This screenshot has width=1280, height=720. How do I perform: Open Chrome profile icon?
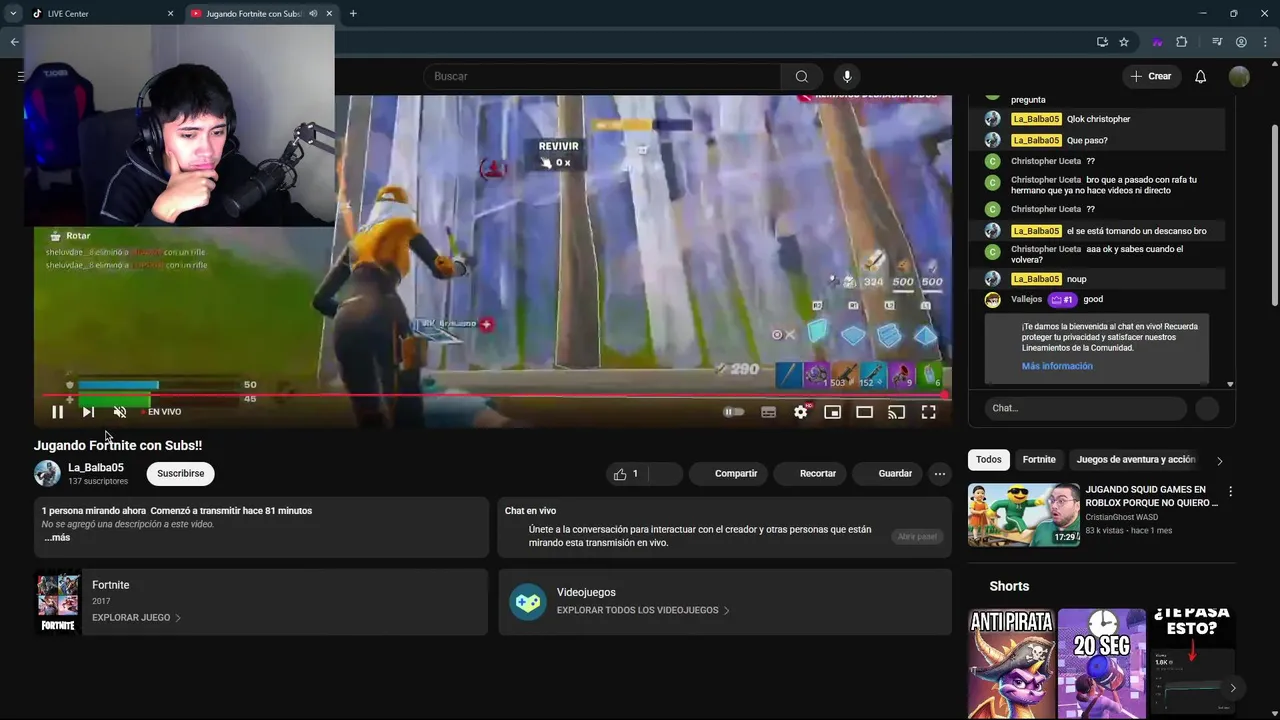tap(1241, 42)
